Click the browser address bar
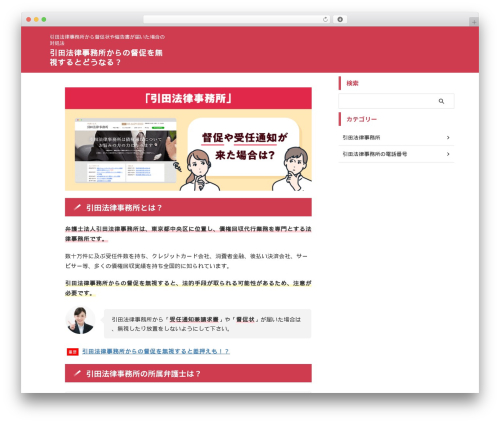The image size is (500, 423). click(x=237, y=19)
